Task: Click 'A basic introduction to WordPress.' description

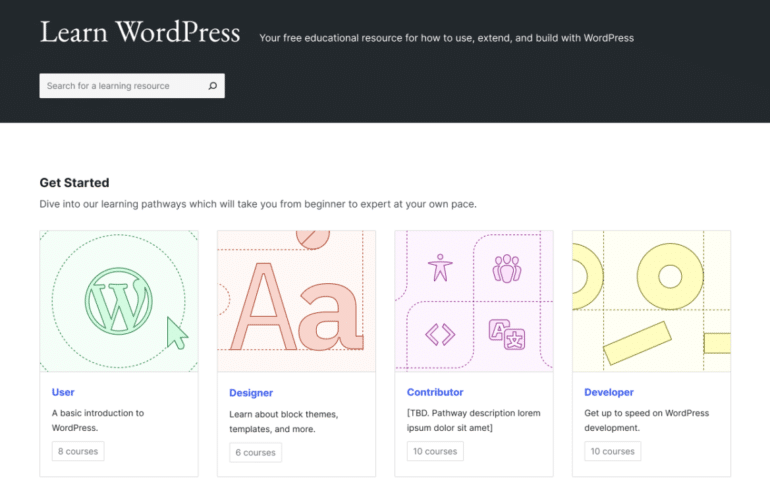Action: point(98,420)
